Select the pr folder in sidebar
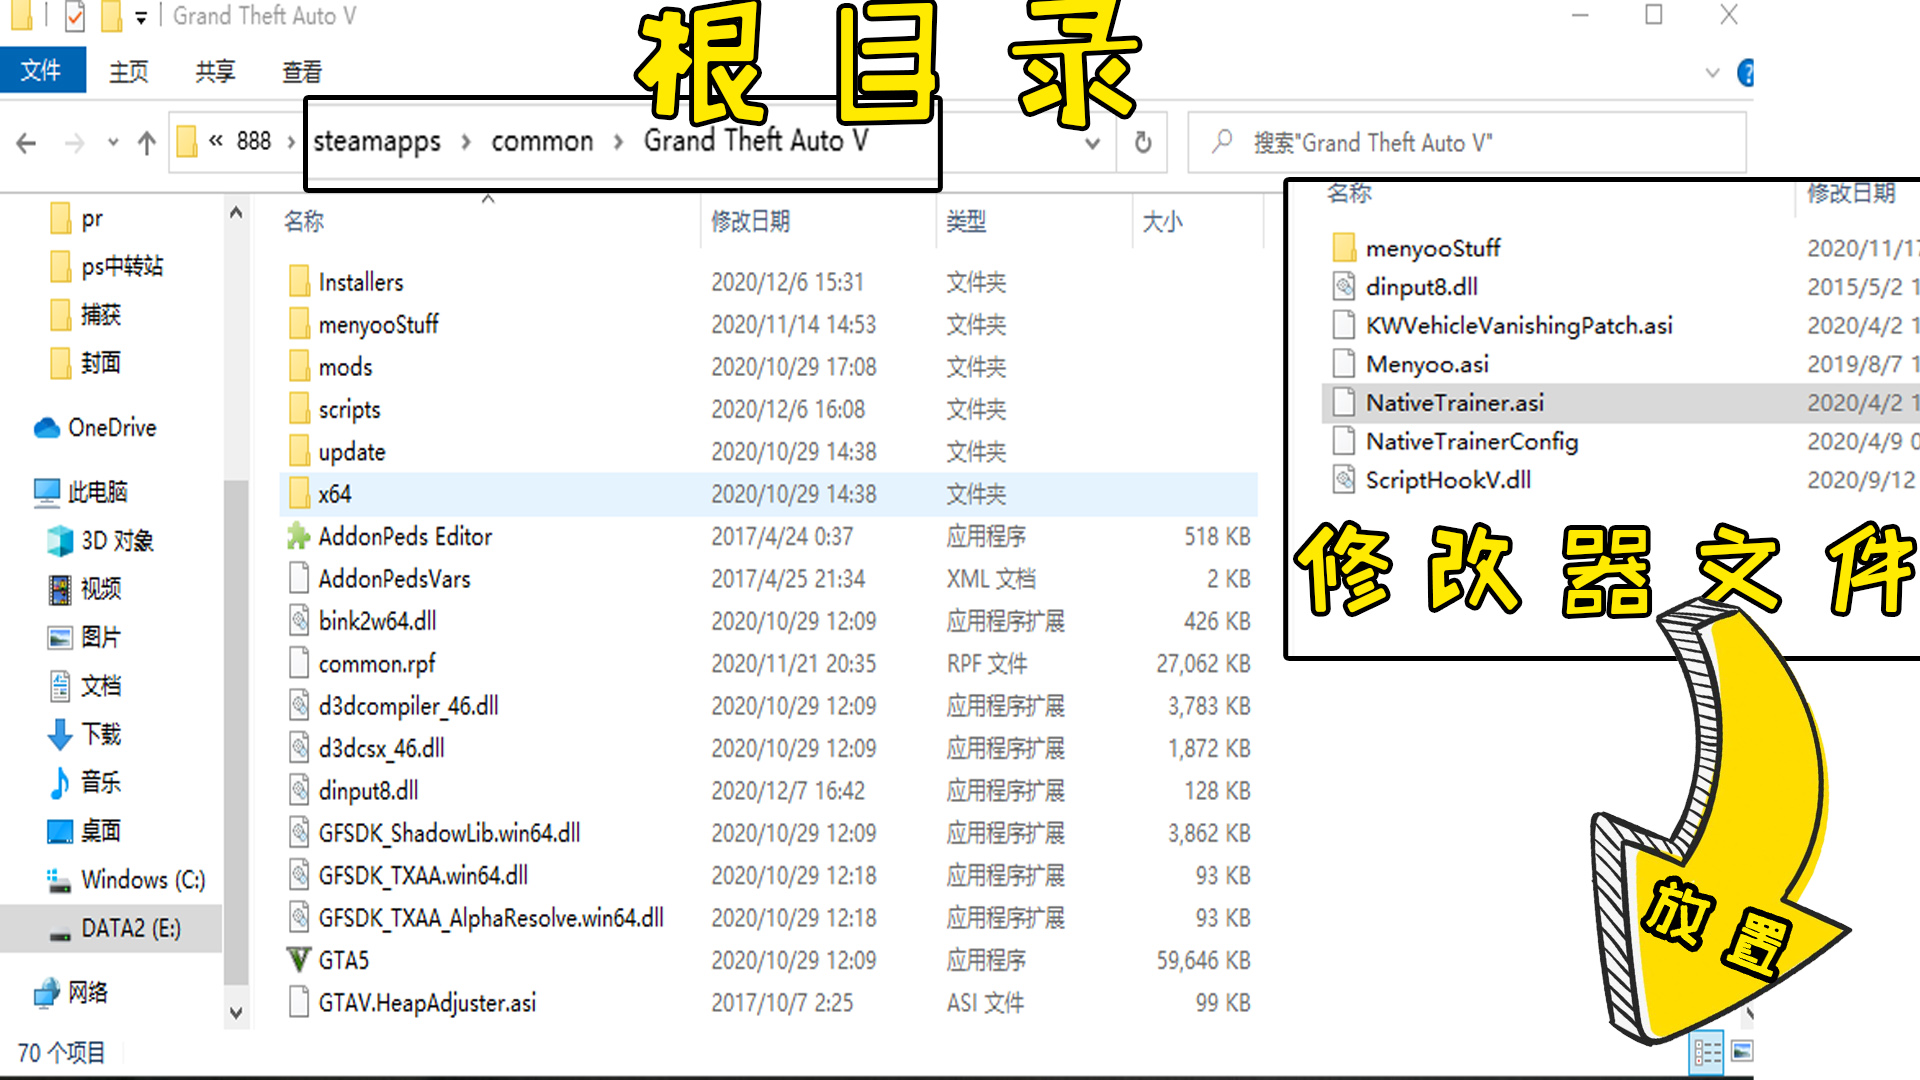This screenshot has width=1920, height=1080. 77,219
